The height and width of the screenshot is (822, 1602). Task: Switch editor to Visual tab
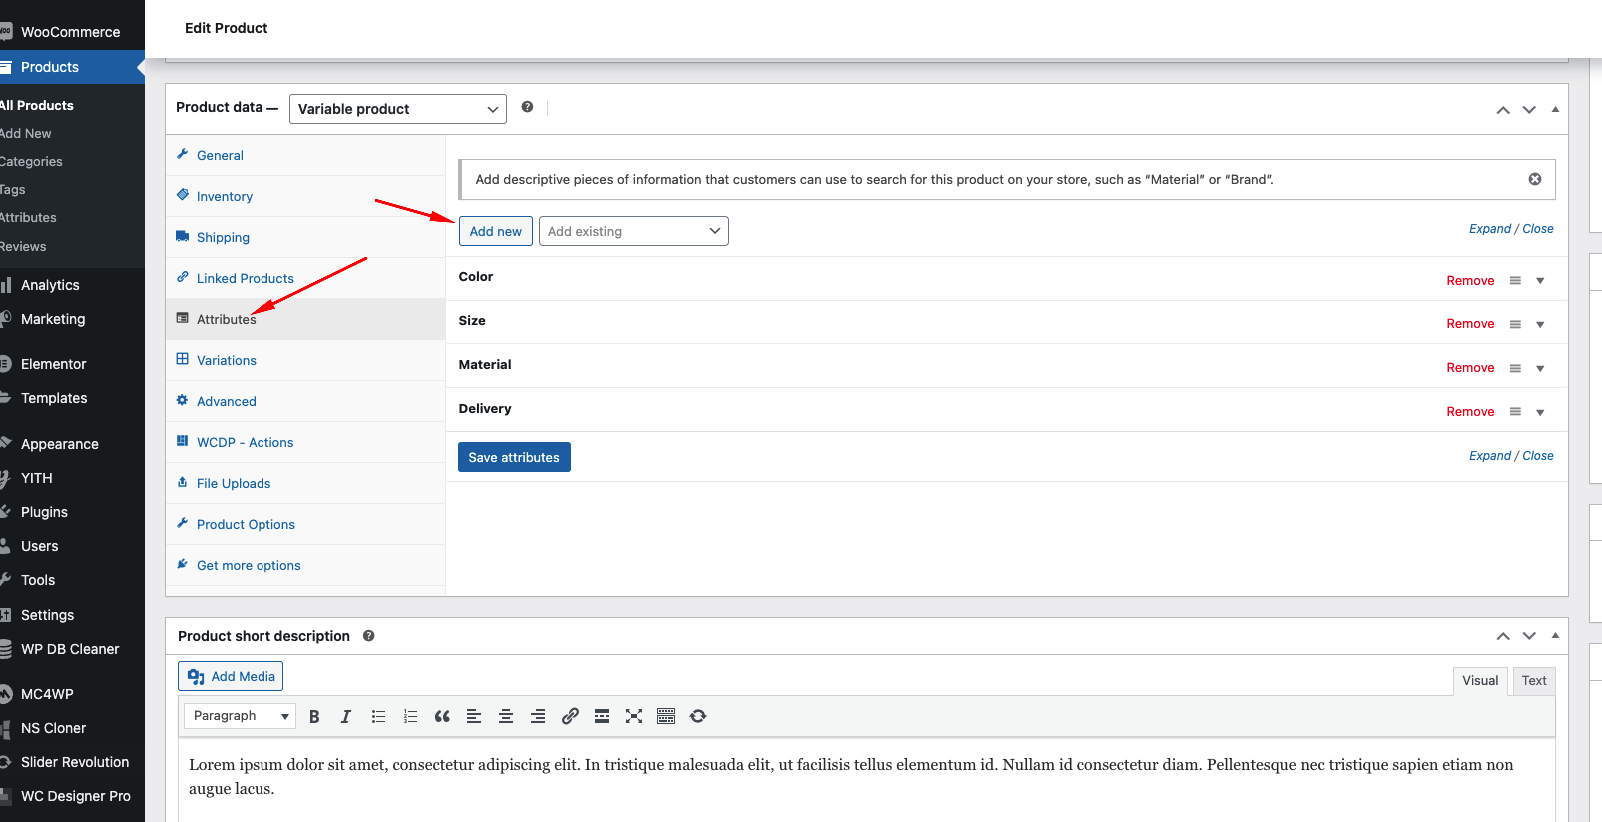click(1480, 681)
